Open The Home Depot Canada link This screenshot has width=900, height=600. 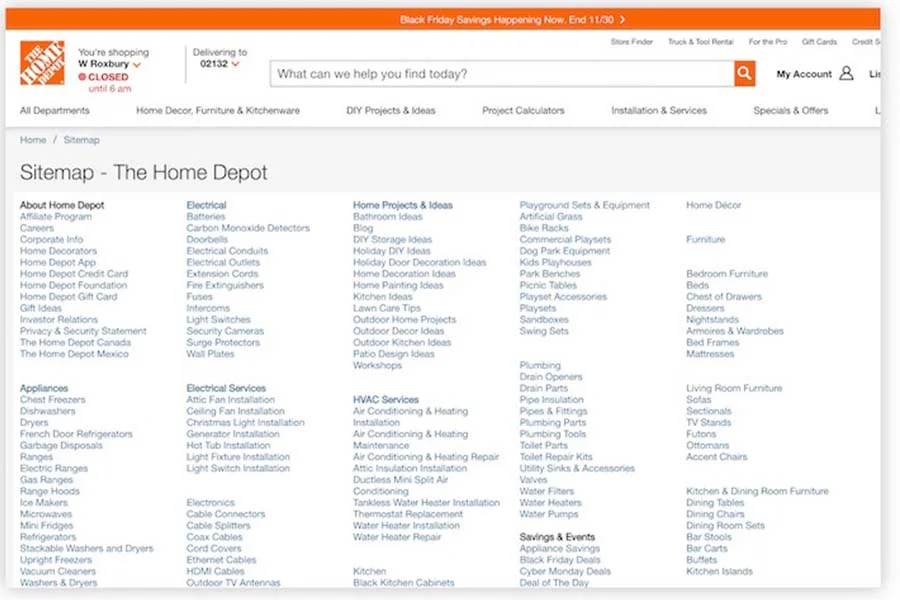point(75,342)
